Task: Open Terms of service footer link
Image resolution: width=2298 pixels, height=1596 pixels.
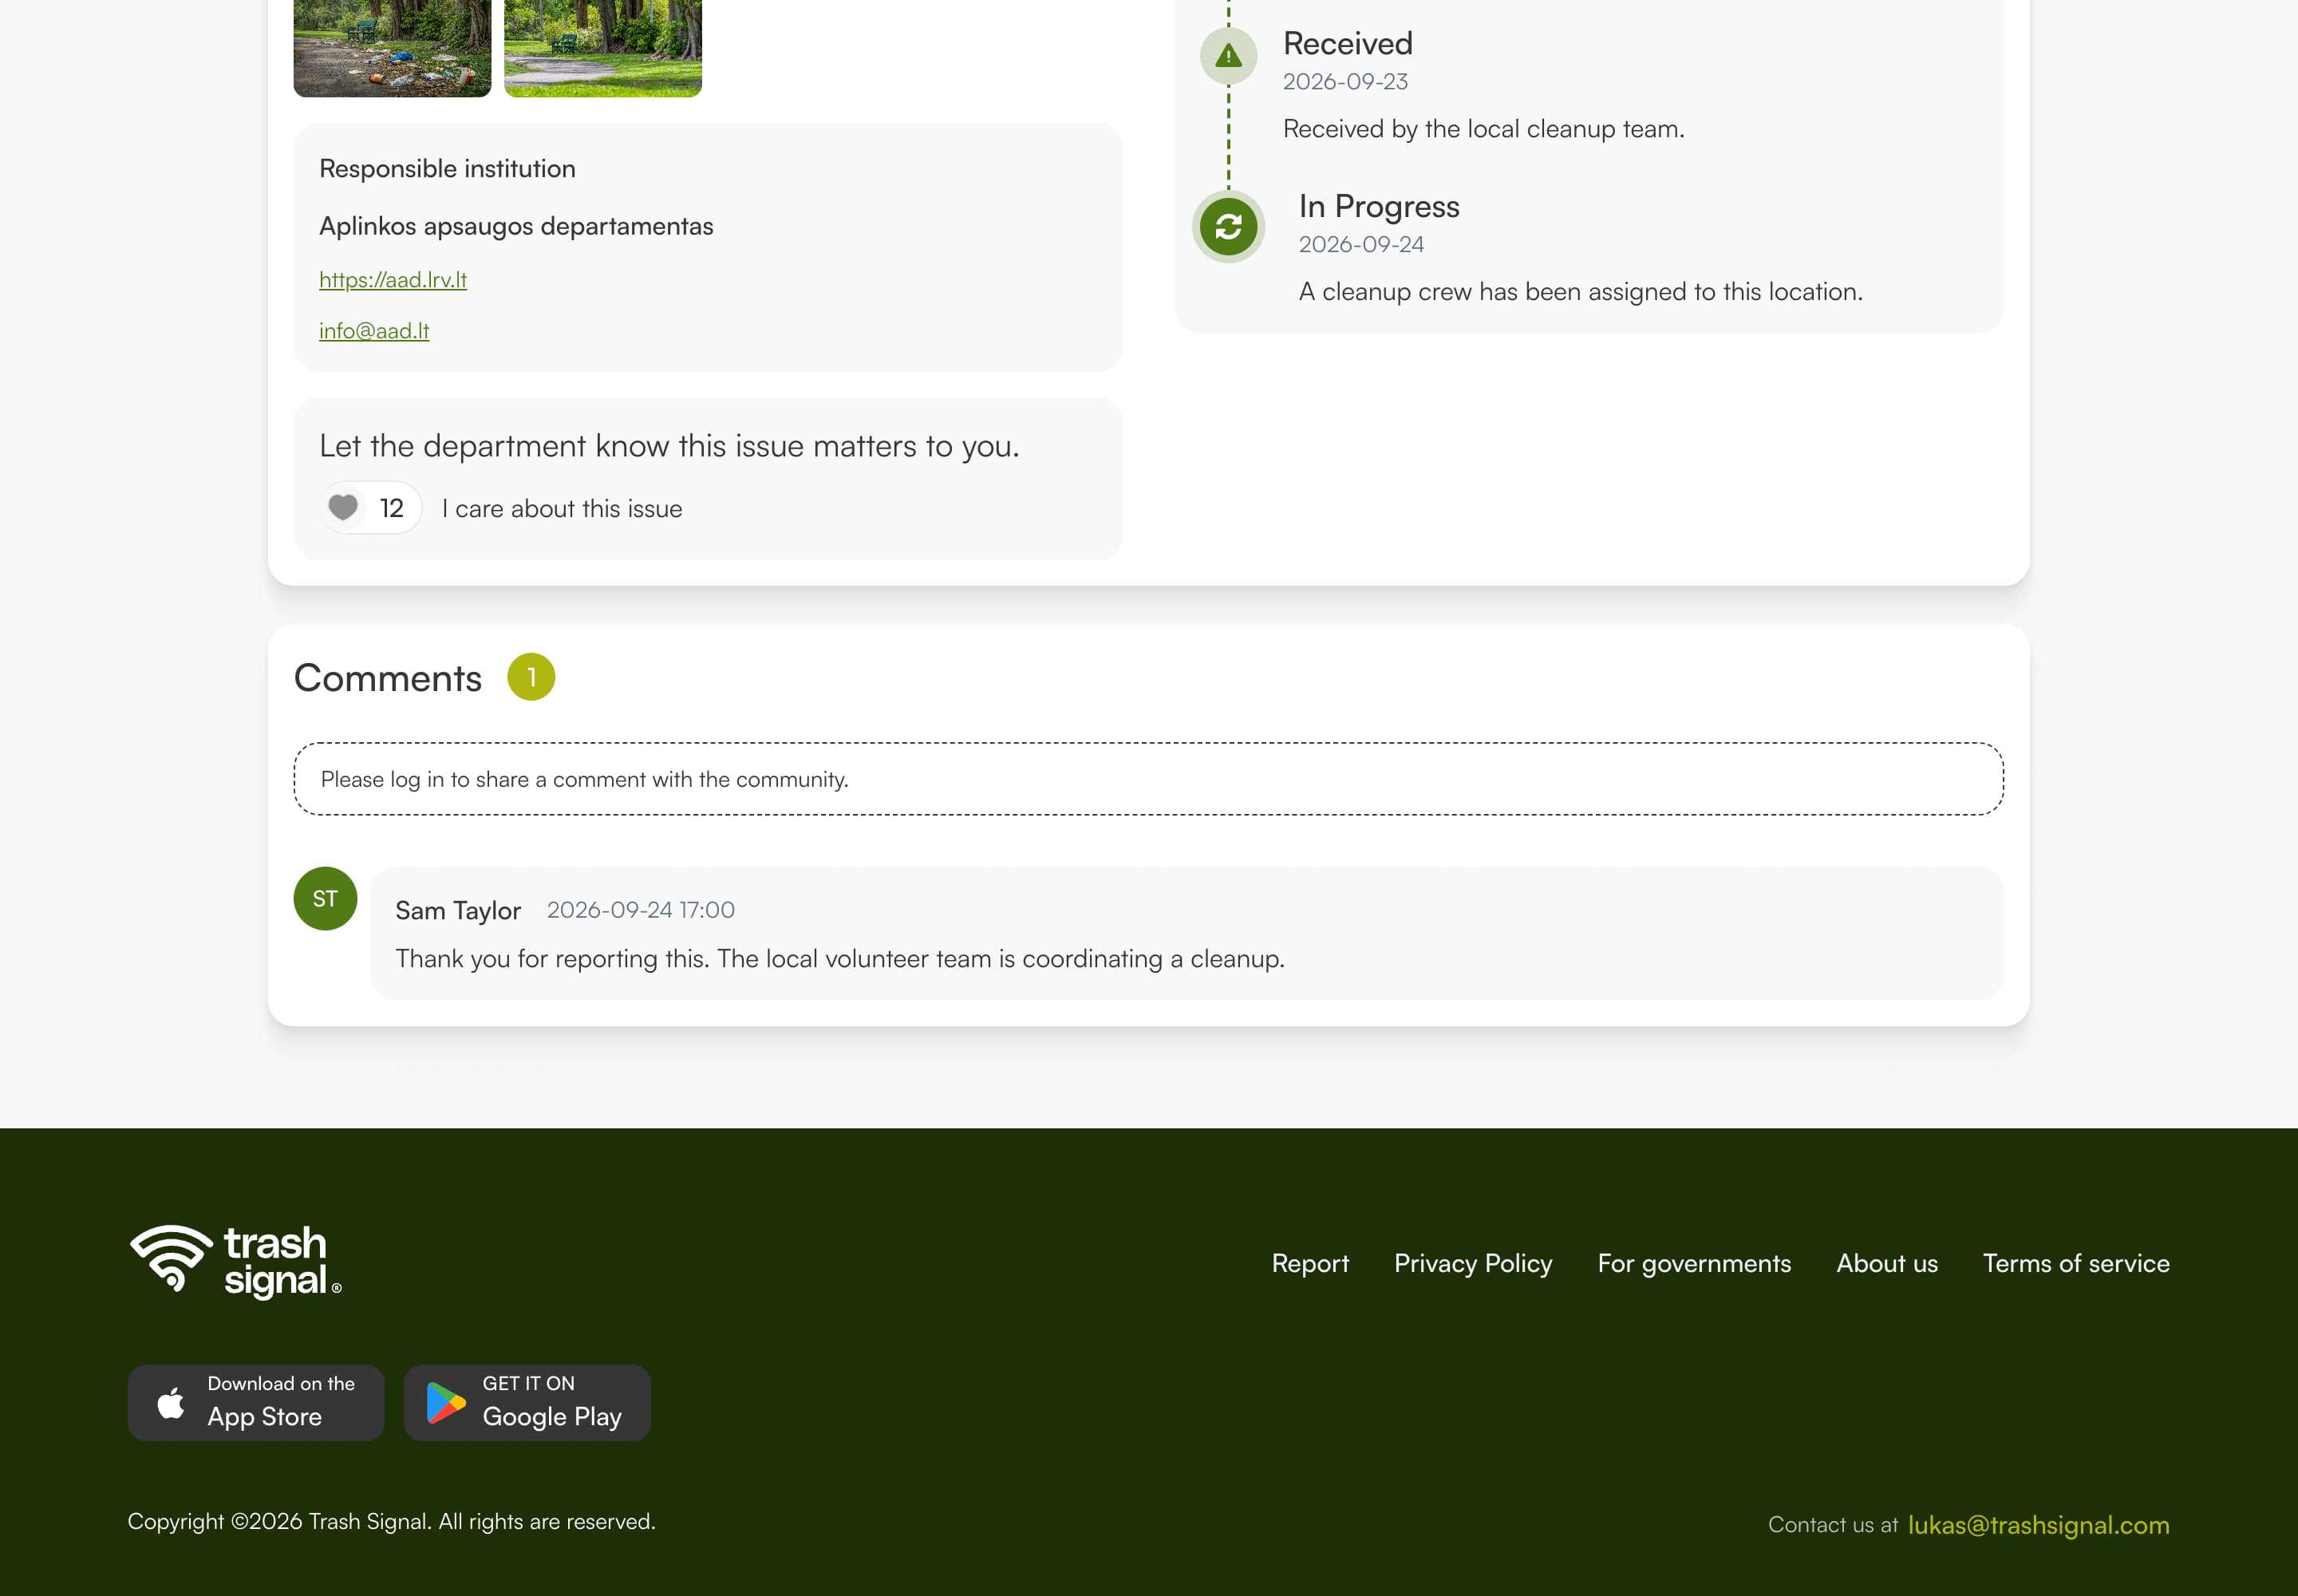Action: (2076, 1263)
